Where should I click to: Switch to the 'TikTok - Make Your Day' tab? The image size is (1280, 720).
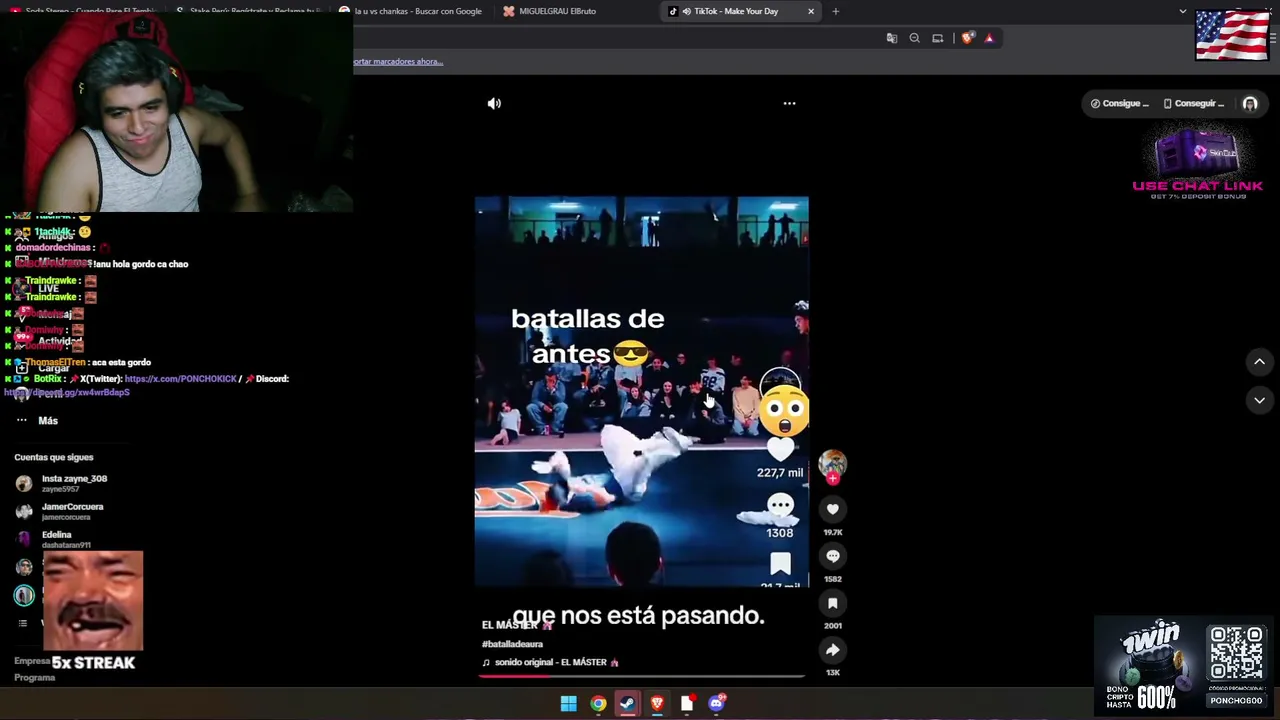click(735, 11)
